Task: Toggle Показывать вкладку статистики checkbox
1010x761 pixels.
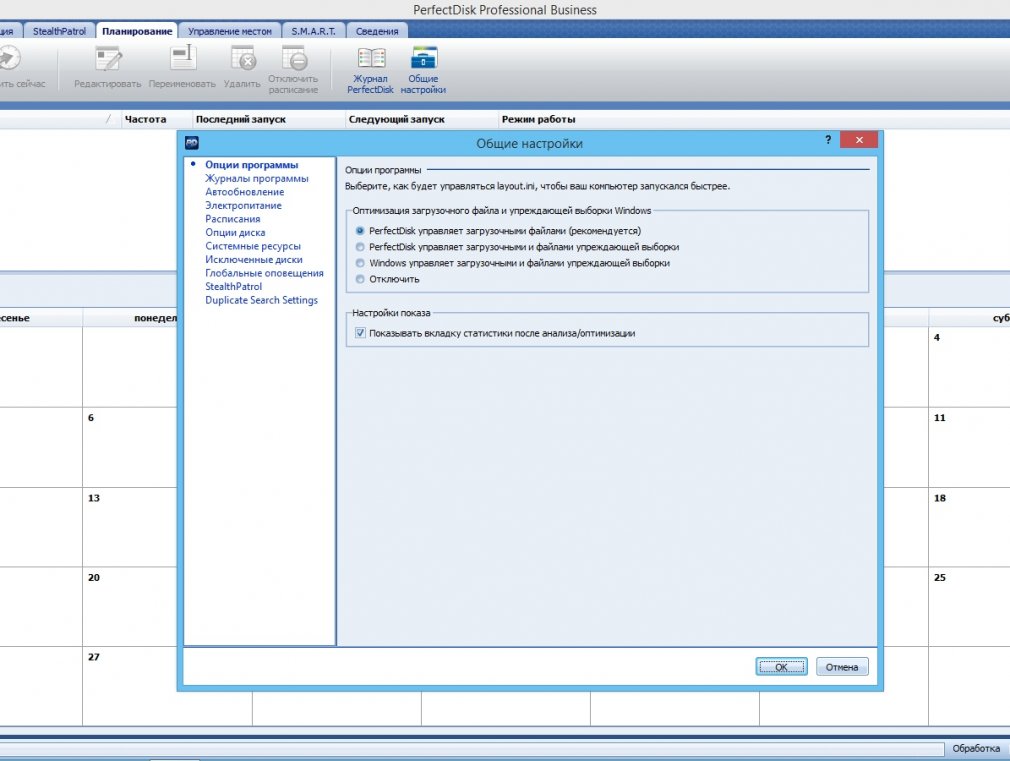Action: tap(360, 333)
